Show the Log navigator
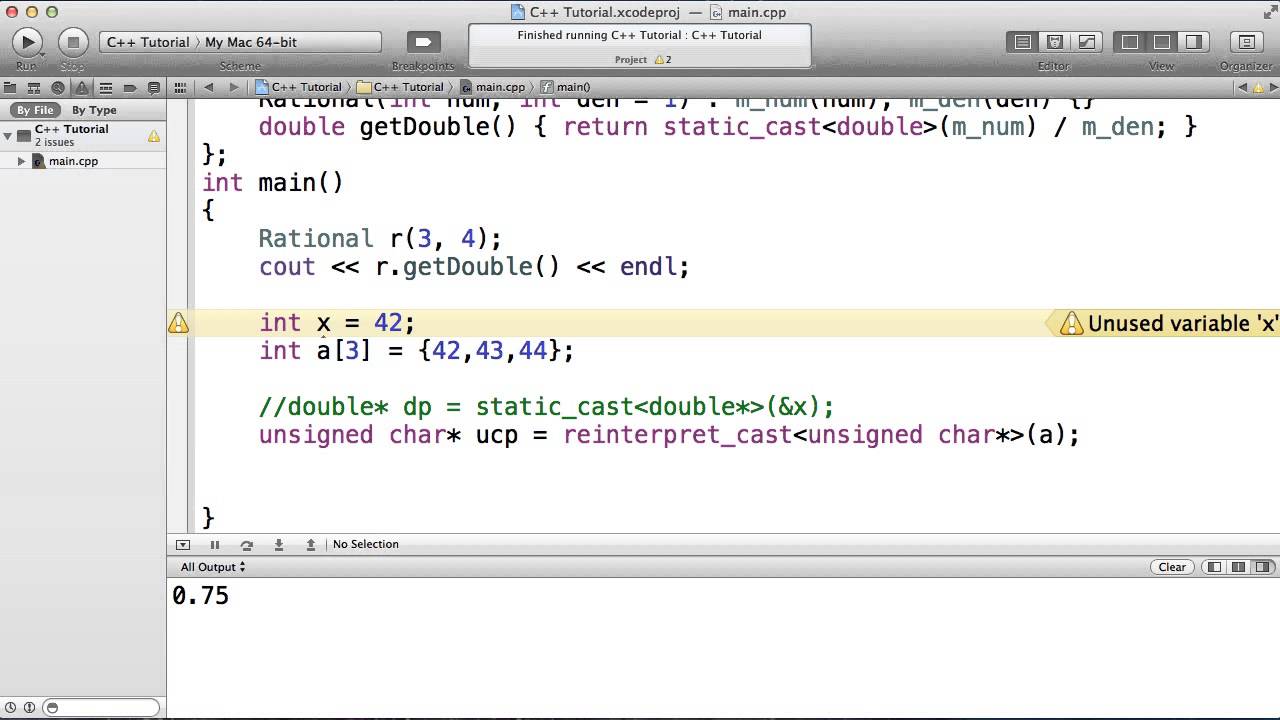This screenshot has height=720, width=1280. [154, 87]
